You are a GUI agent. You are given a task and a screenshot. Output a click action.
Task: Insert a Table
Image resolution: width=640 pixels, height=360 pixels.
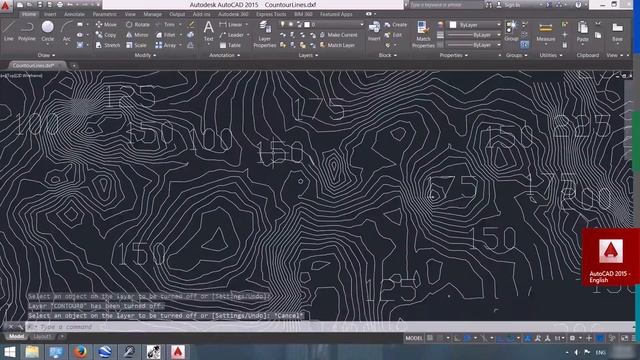pos(230,45)
